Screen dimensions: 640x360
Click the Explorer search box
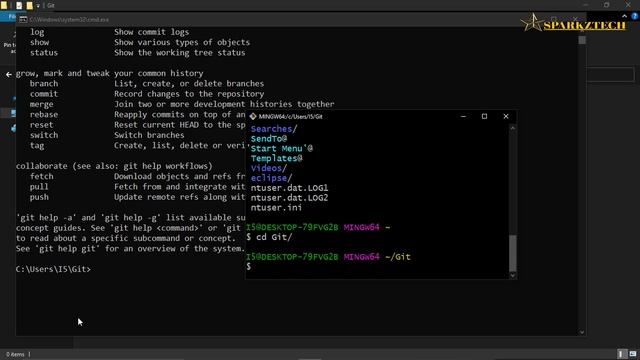(x=610, y=75)
